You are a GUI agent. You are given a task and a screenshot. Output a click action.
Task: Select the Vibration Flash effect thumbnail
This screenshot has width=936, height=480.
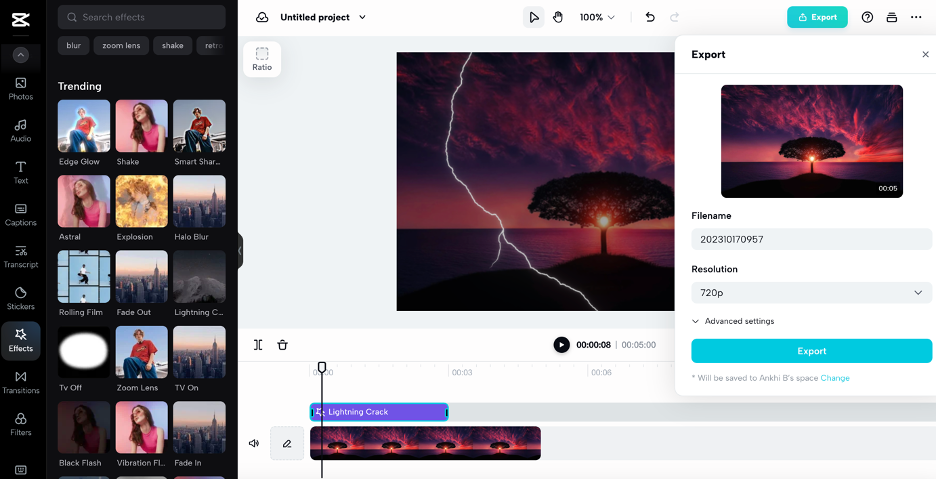[x=141, y=427]
